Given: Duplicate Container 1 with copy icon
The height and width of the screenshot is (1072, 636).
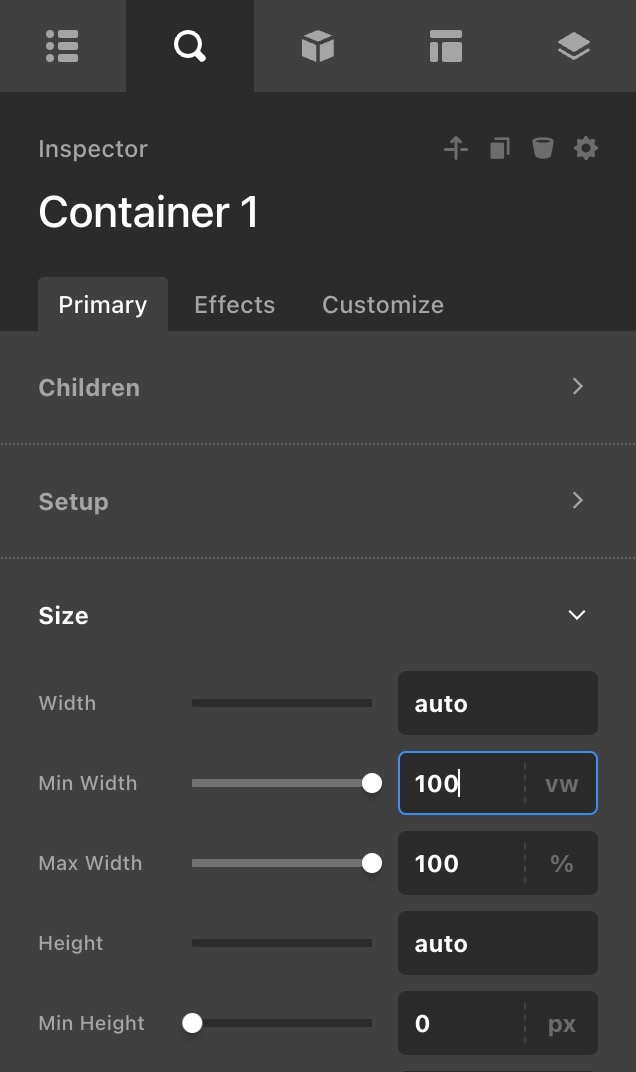Looking at the screenshot, I should [x=499, y=149].
